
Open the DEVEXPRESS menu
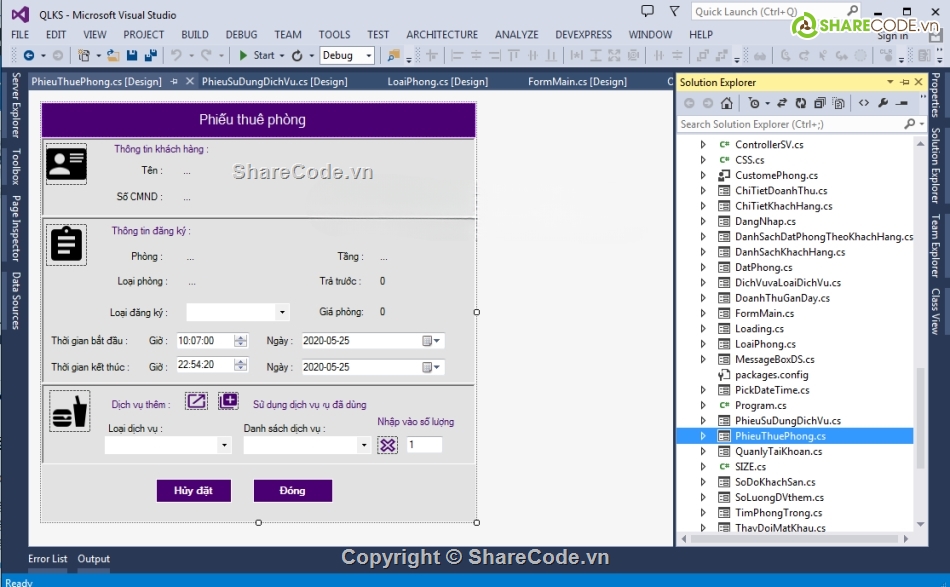(x=583, y=35)
